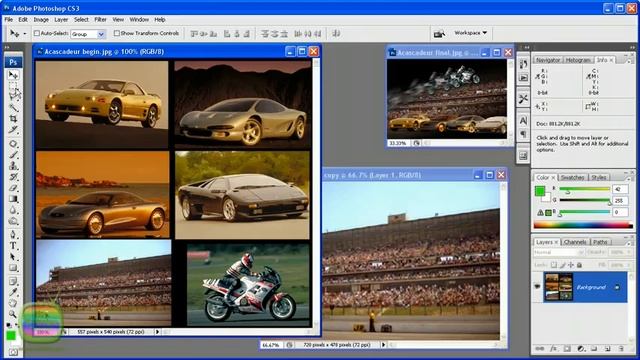Hide the Background layer eye icon
The width and height of the screenshot is (640, 360).
(x=537, y=287)
